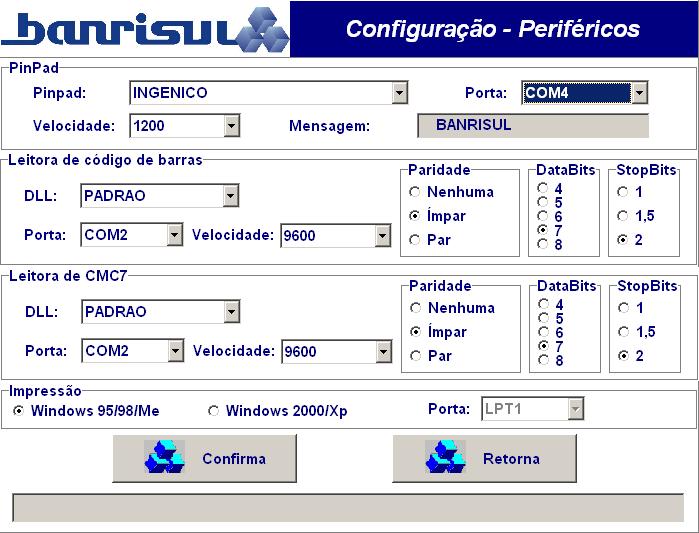Click the 'Impressão' group label

pyautogui.click(x=45, y=391)
